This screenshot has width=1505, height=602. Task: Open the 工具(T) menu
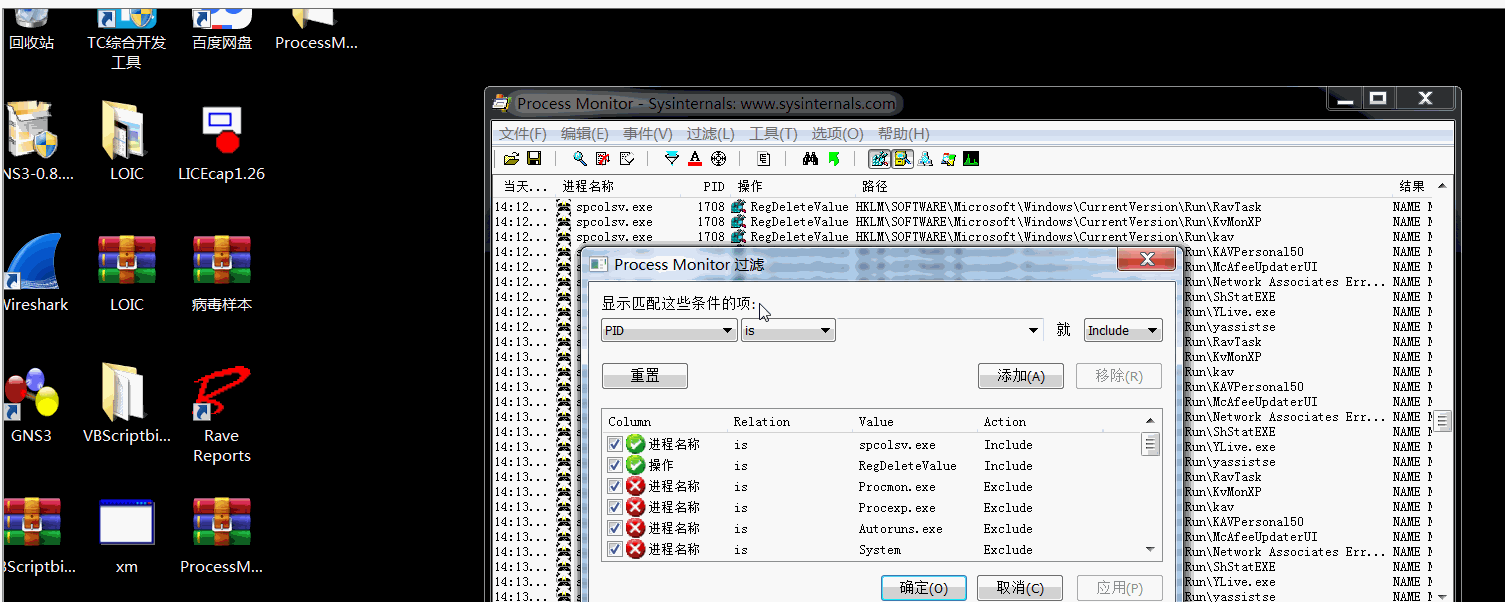tap(774, 133)
